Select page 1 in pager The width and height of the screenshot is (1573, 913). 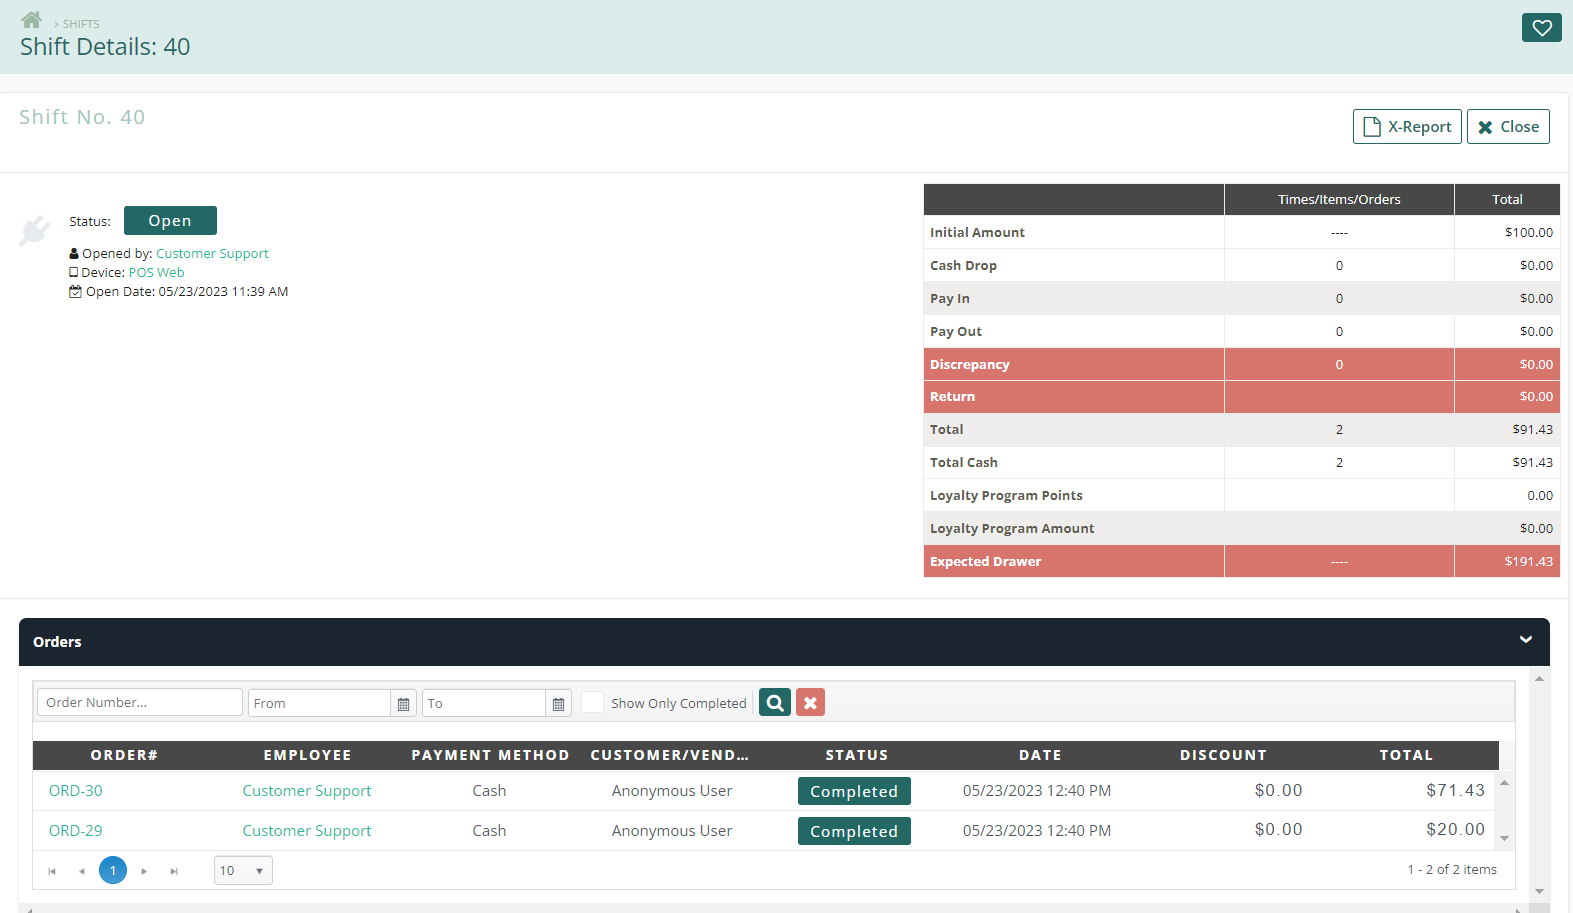coord(113,870)
